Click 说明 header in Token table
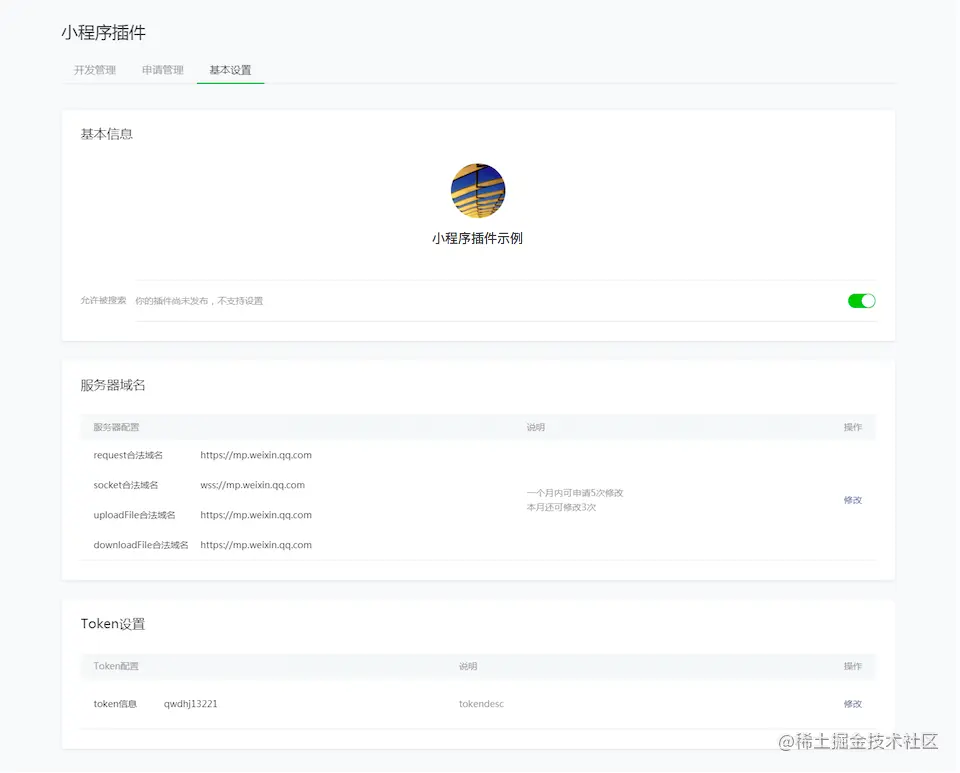This screenshot has width=960, height=773. [x=468, y=666]
